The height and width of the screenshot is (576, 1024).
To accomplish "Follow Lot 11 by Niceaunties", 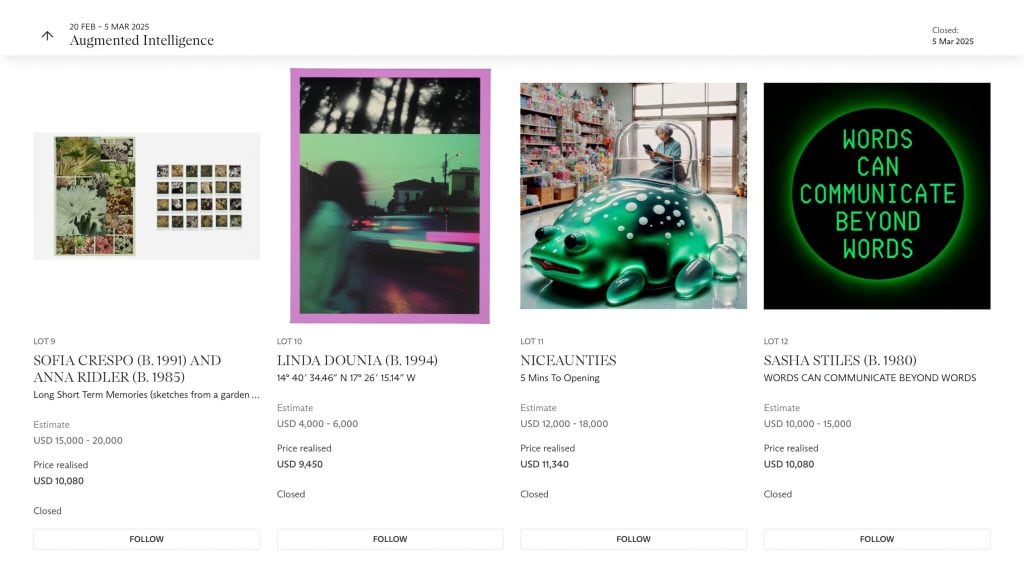I will click(633, 539).
